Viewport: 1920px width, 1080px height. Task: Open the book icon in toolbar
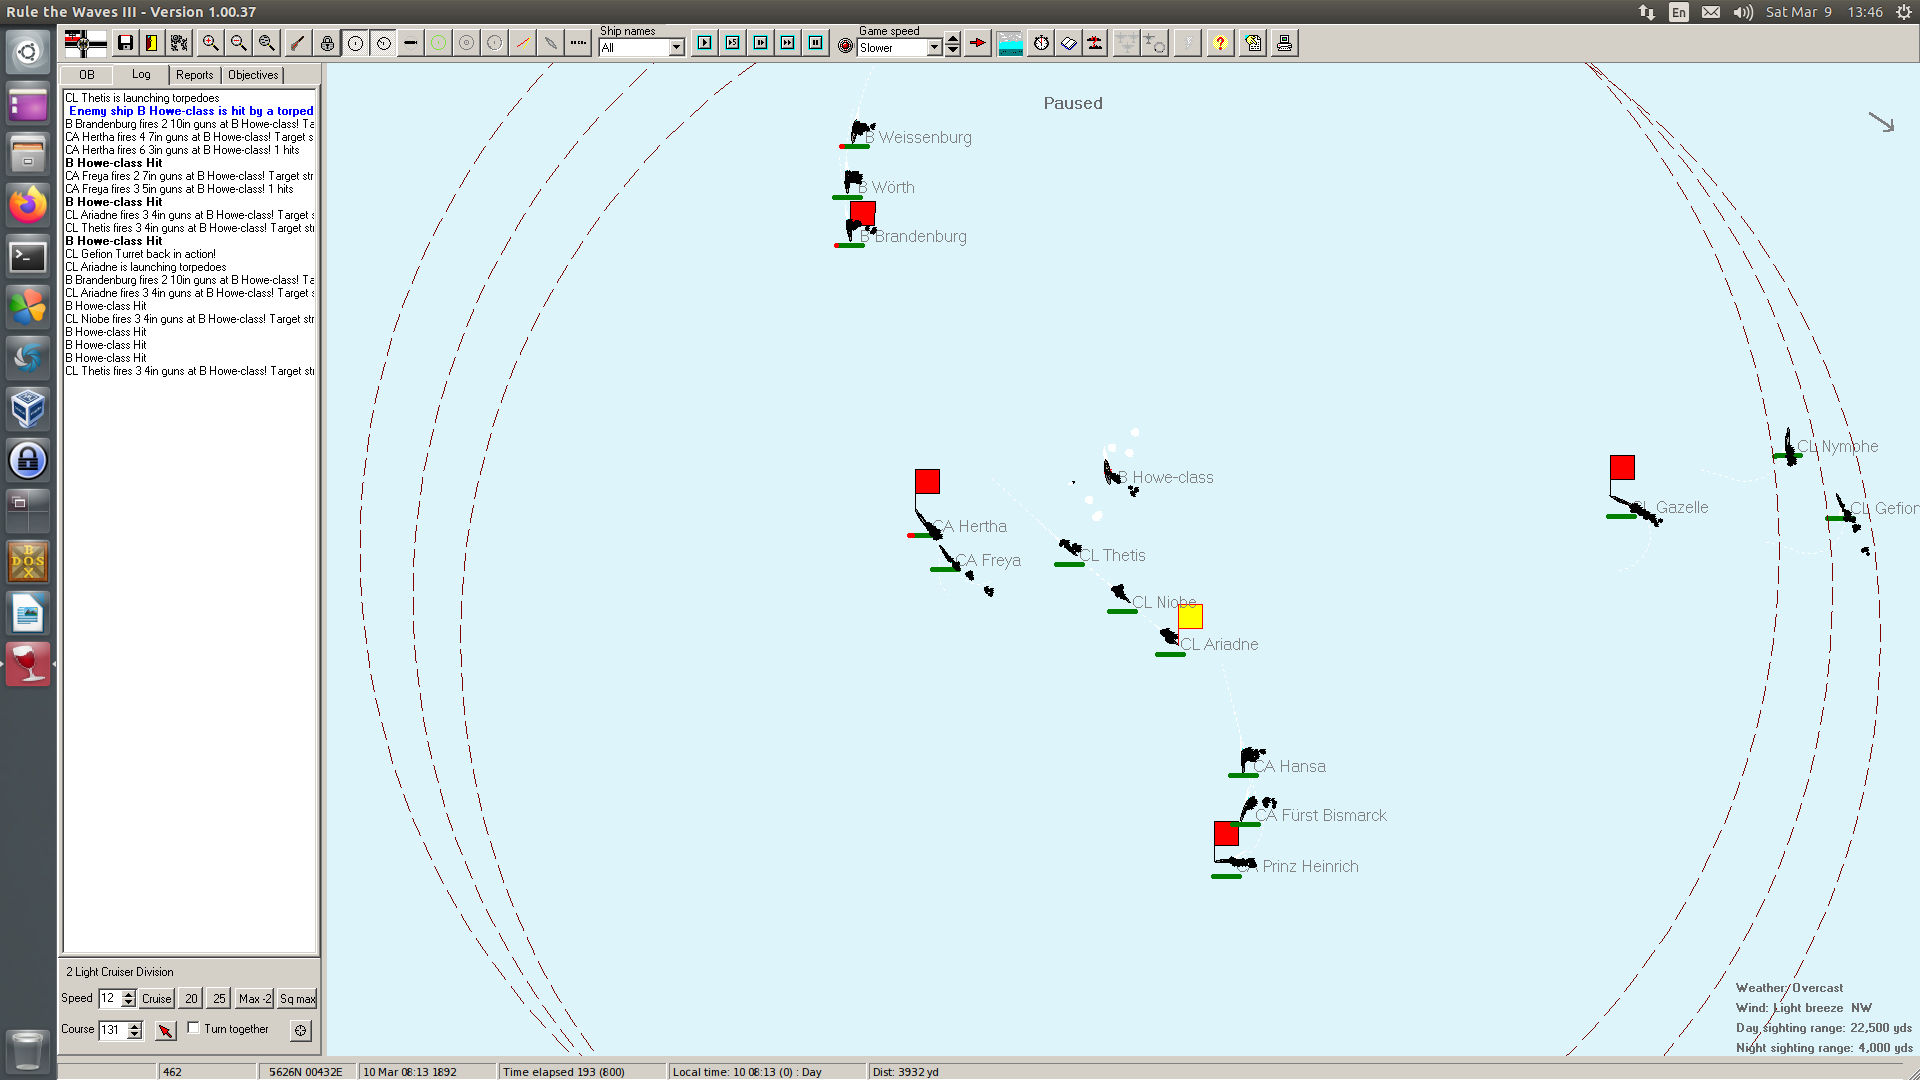[x=1069, y=43]
